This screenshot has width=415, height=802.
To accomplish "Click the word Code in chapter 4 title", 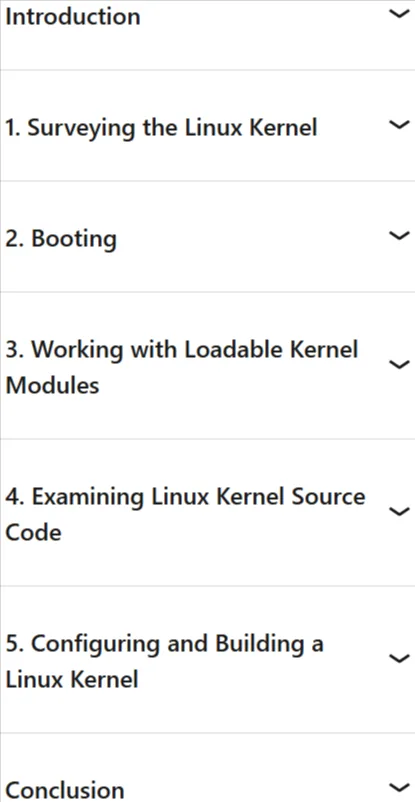I will (x=33, y=532).
